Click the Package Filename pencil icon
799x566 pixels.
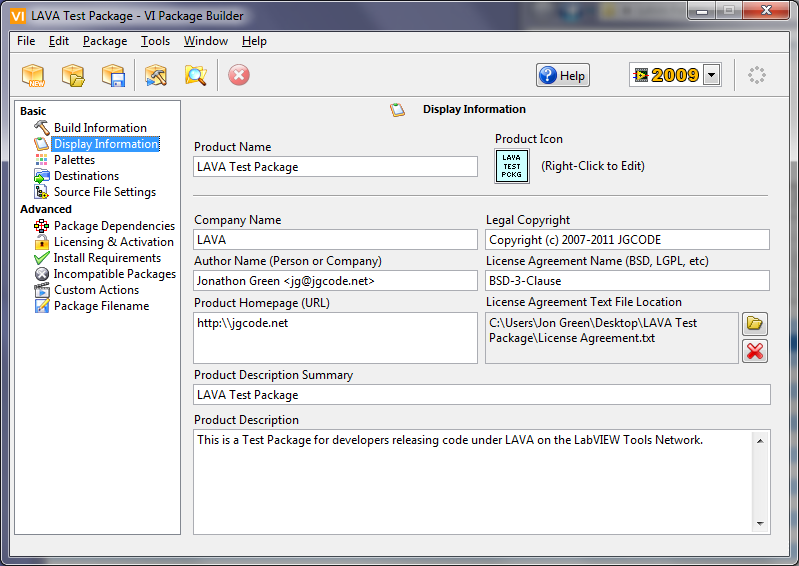(42, 306)
